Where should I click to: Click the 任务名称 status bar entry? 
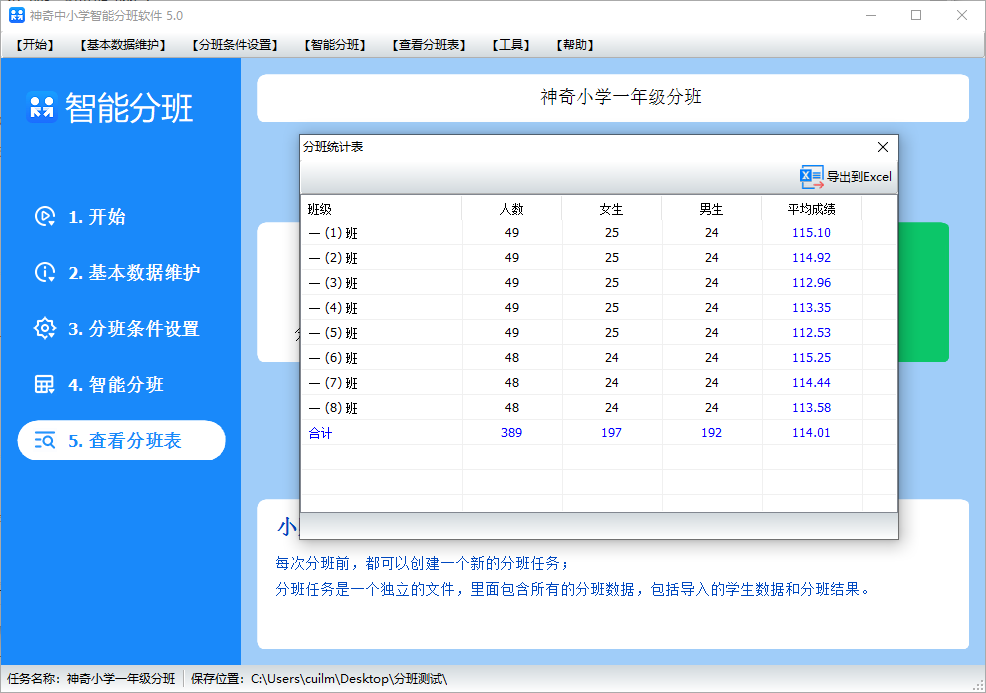tap(91, 679)
